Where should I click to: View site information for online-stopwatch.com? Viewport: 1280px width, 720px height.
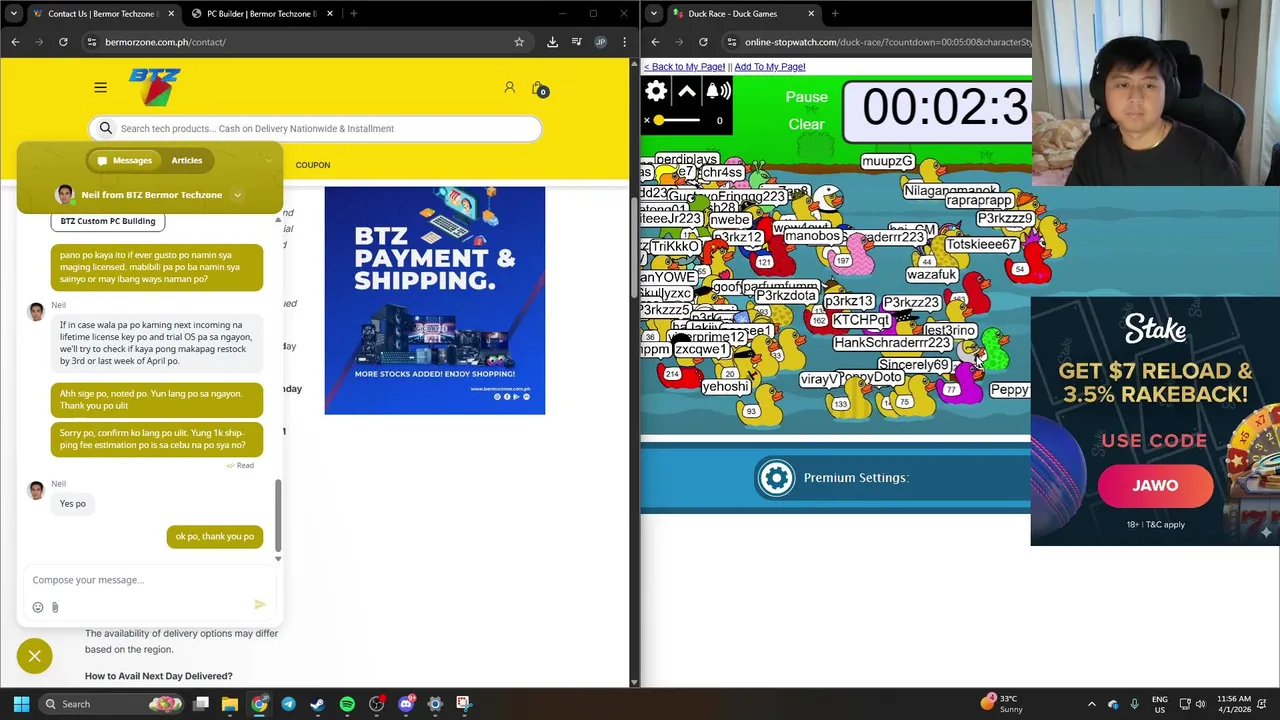pyautogui.click(x=732, y=42)
